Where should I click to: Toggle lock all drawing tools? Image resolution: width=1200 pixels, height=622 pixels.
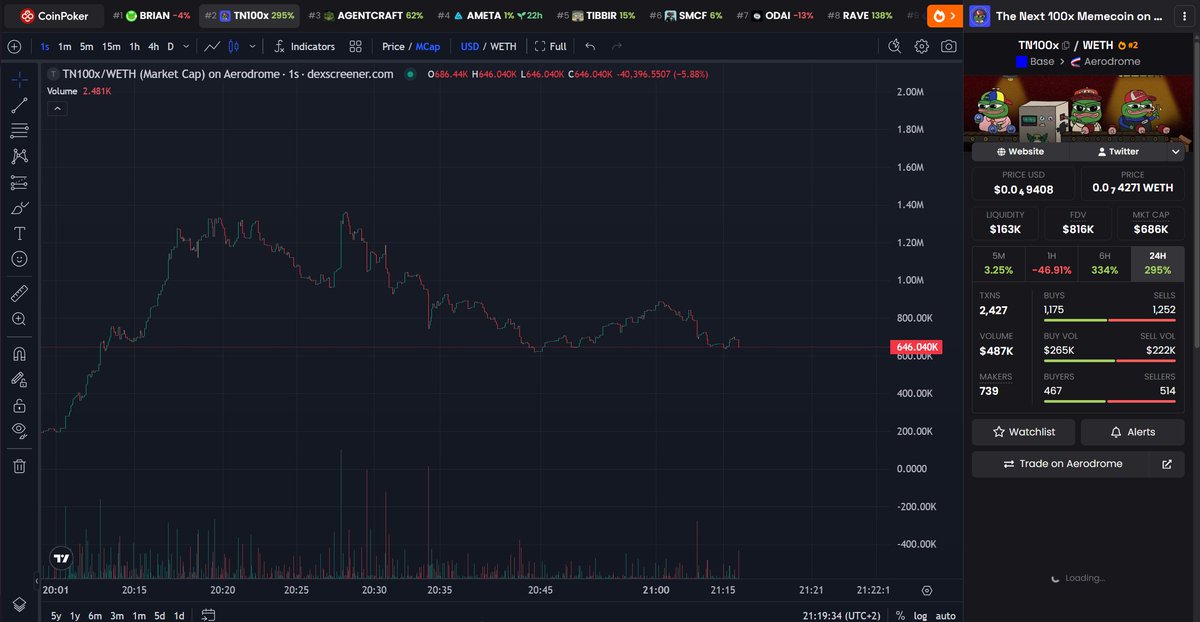click(19, 405)
